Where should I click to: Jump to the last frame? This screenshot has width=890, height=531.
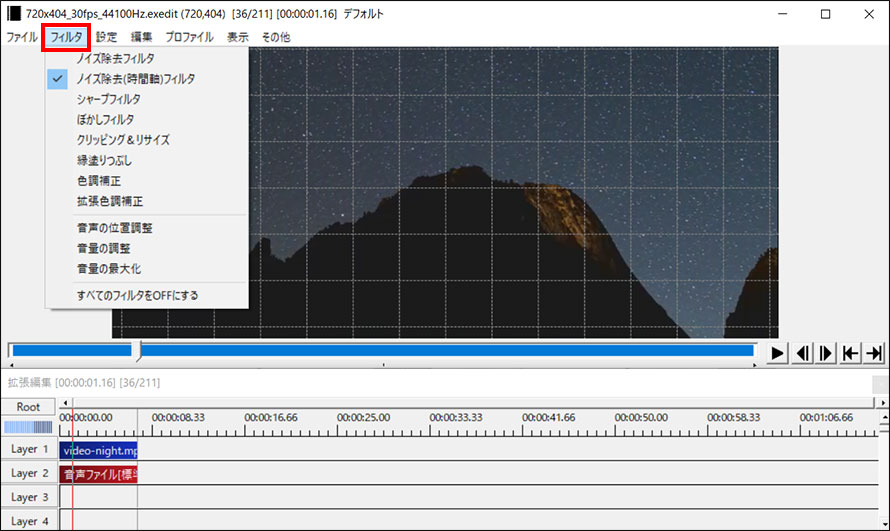click(875, 353)
